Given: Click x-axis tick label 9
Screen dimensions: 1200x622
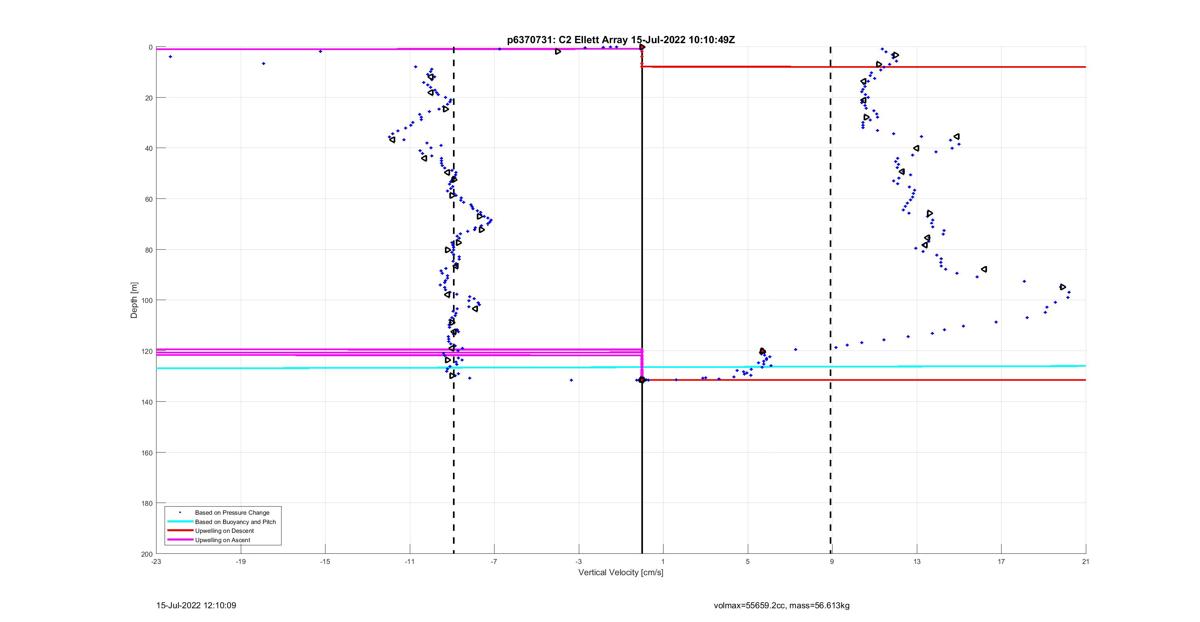Looking at the screenshot, I should [x=831, y=562].
